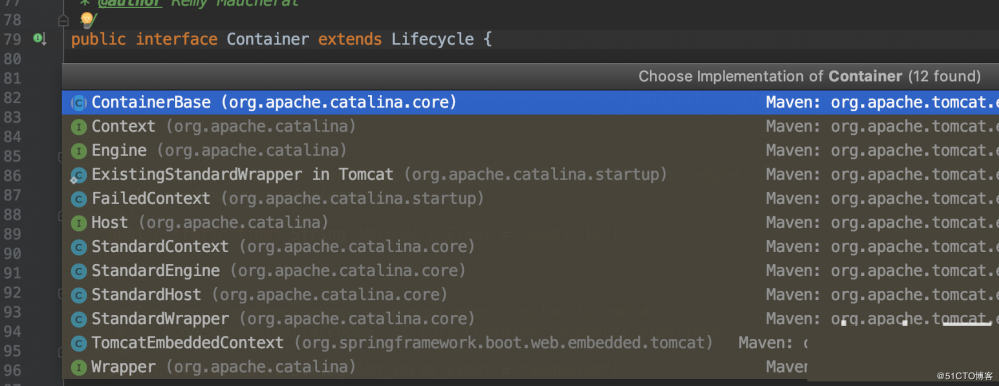Click the Wrapper interface icon
999x386 pixels.
[78, 368]
